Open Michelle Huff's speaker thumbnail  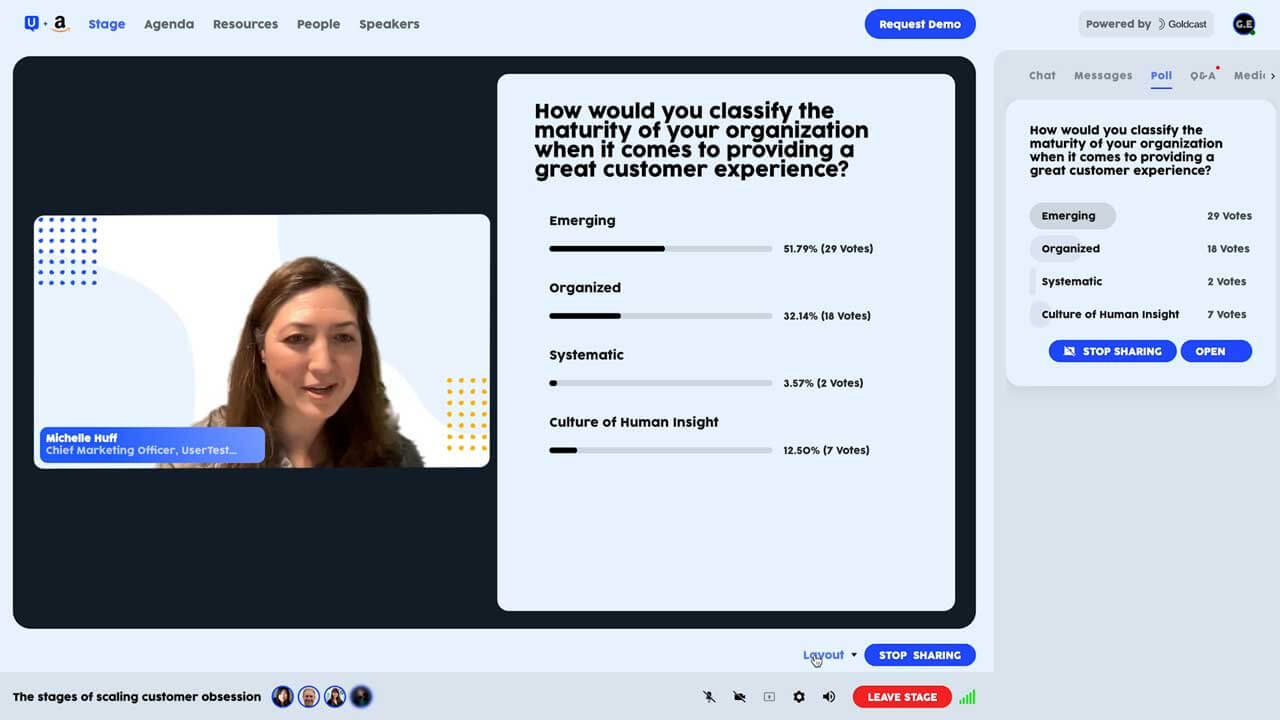point(262,340)
